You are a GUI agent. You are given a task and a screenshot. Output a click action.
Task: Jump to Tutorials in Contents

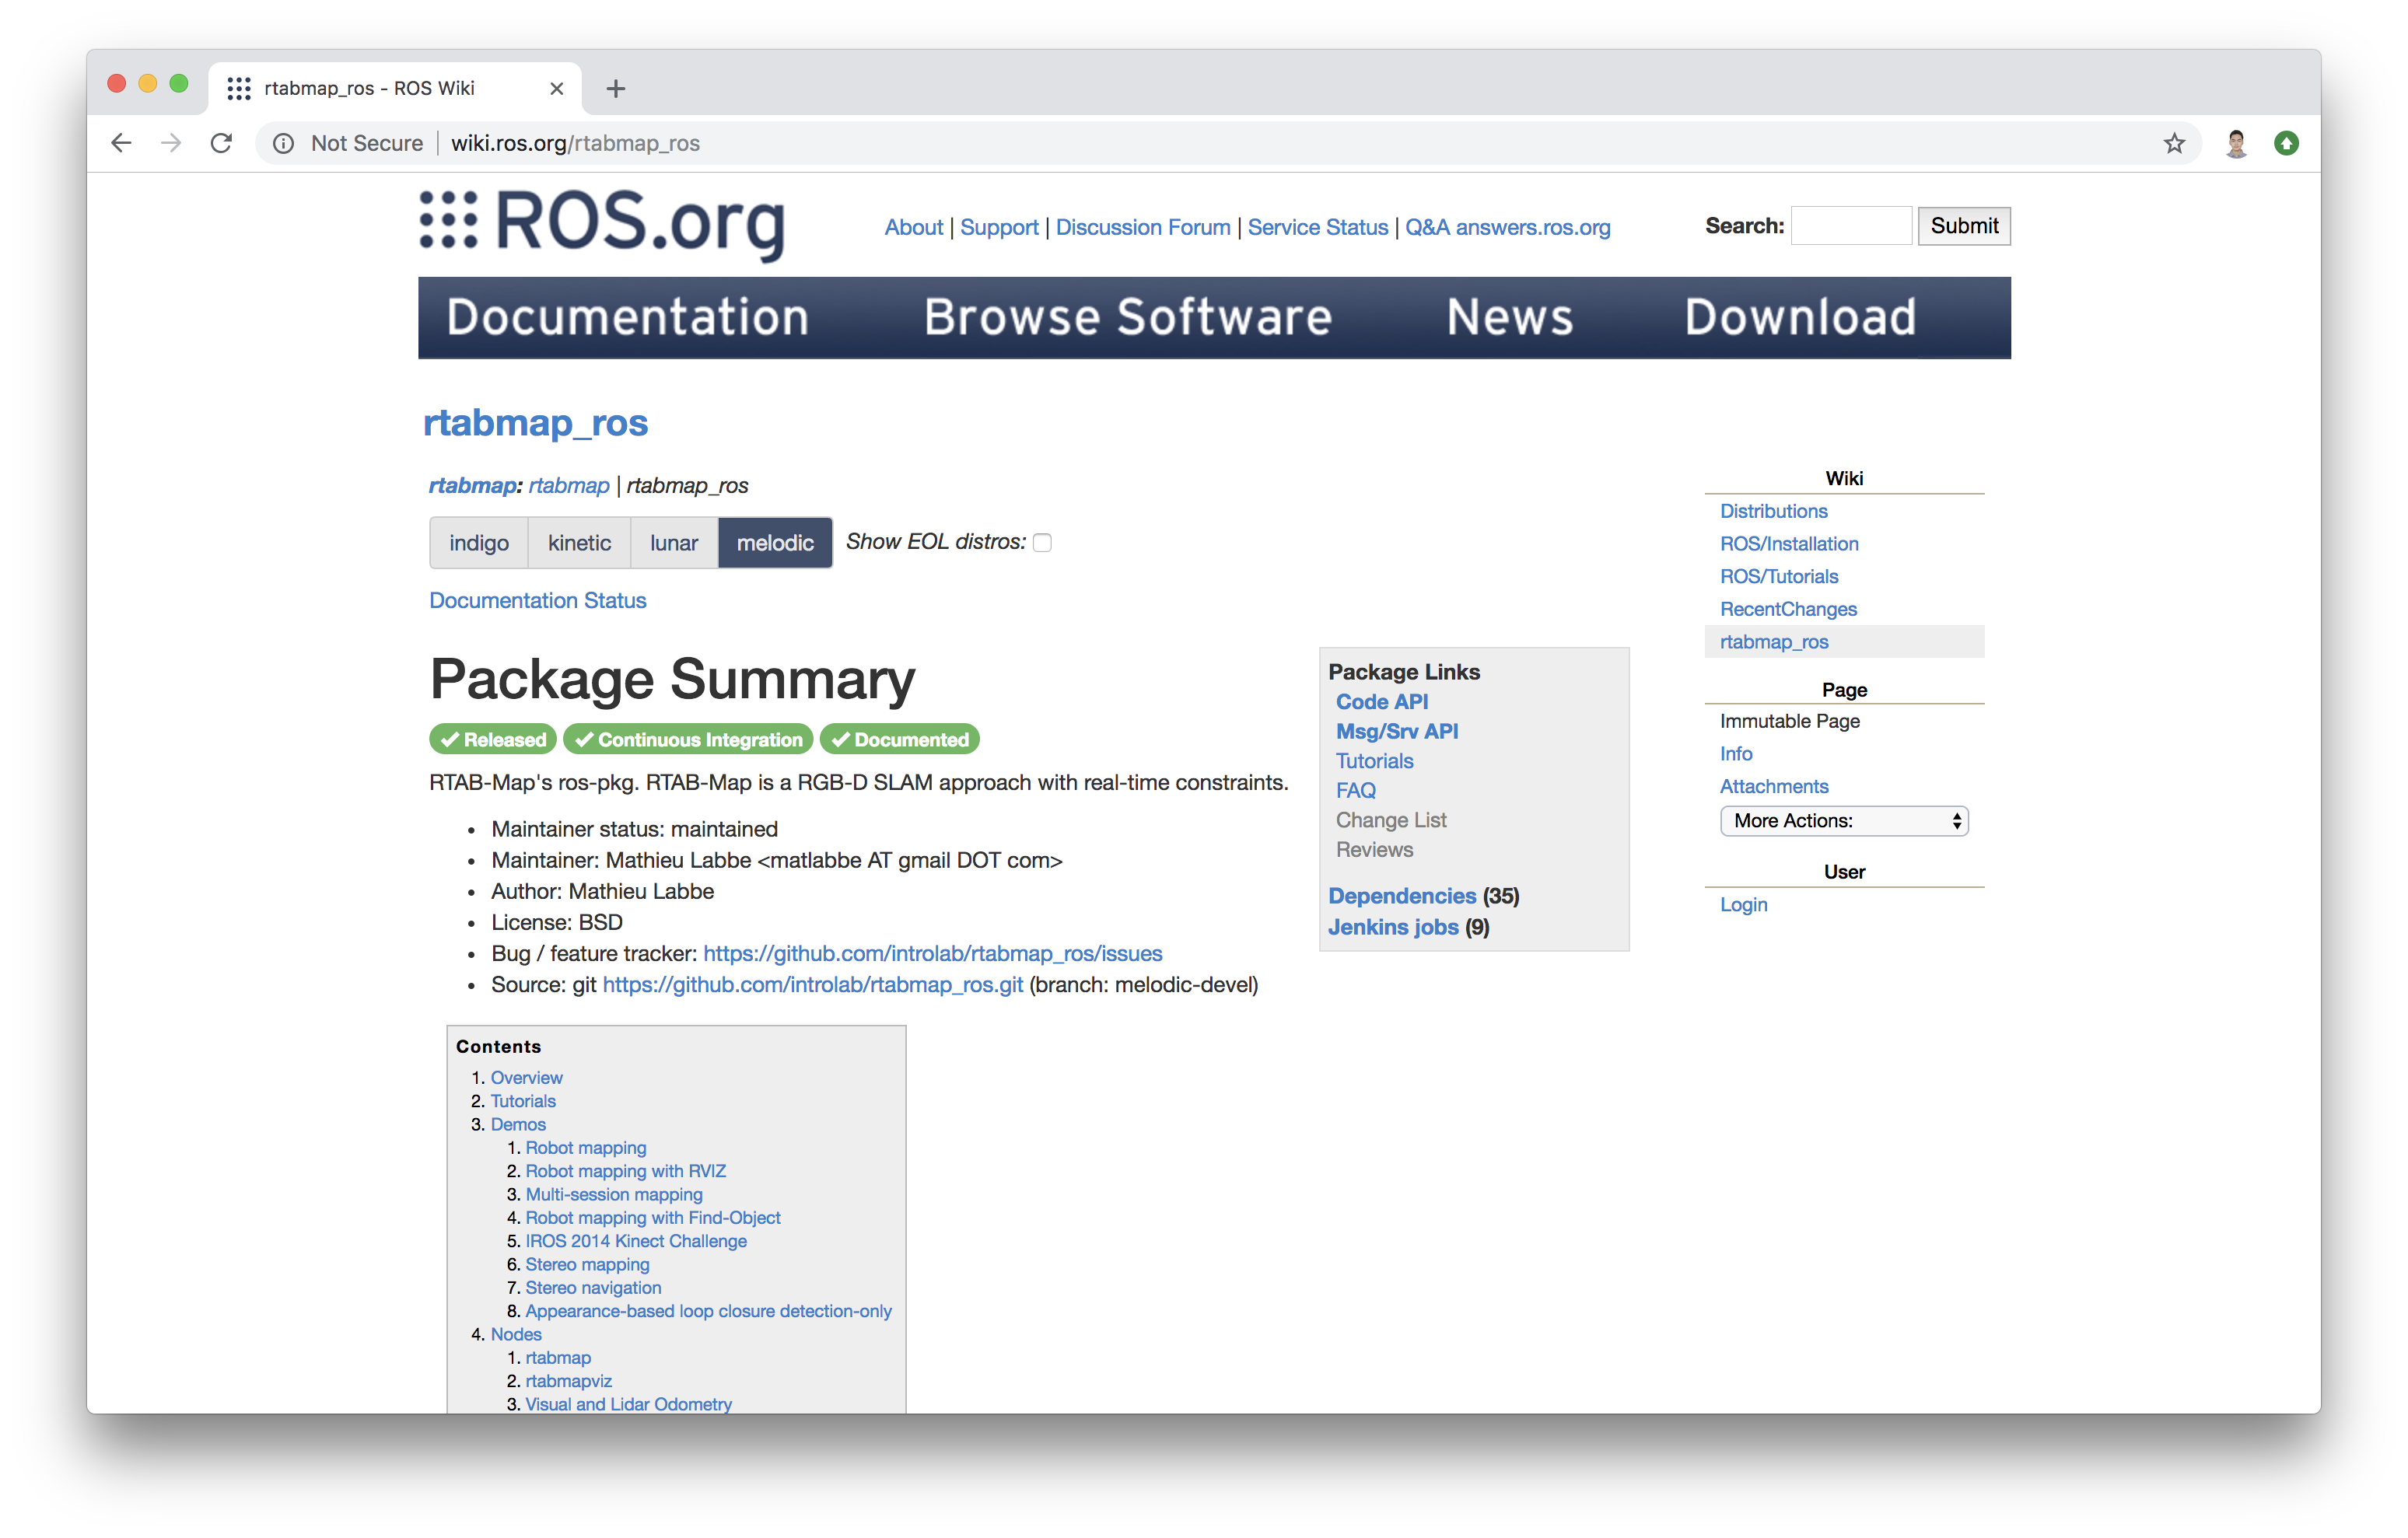[523, 1101]
